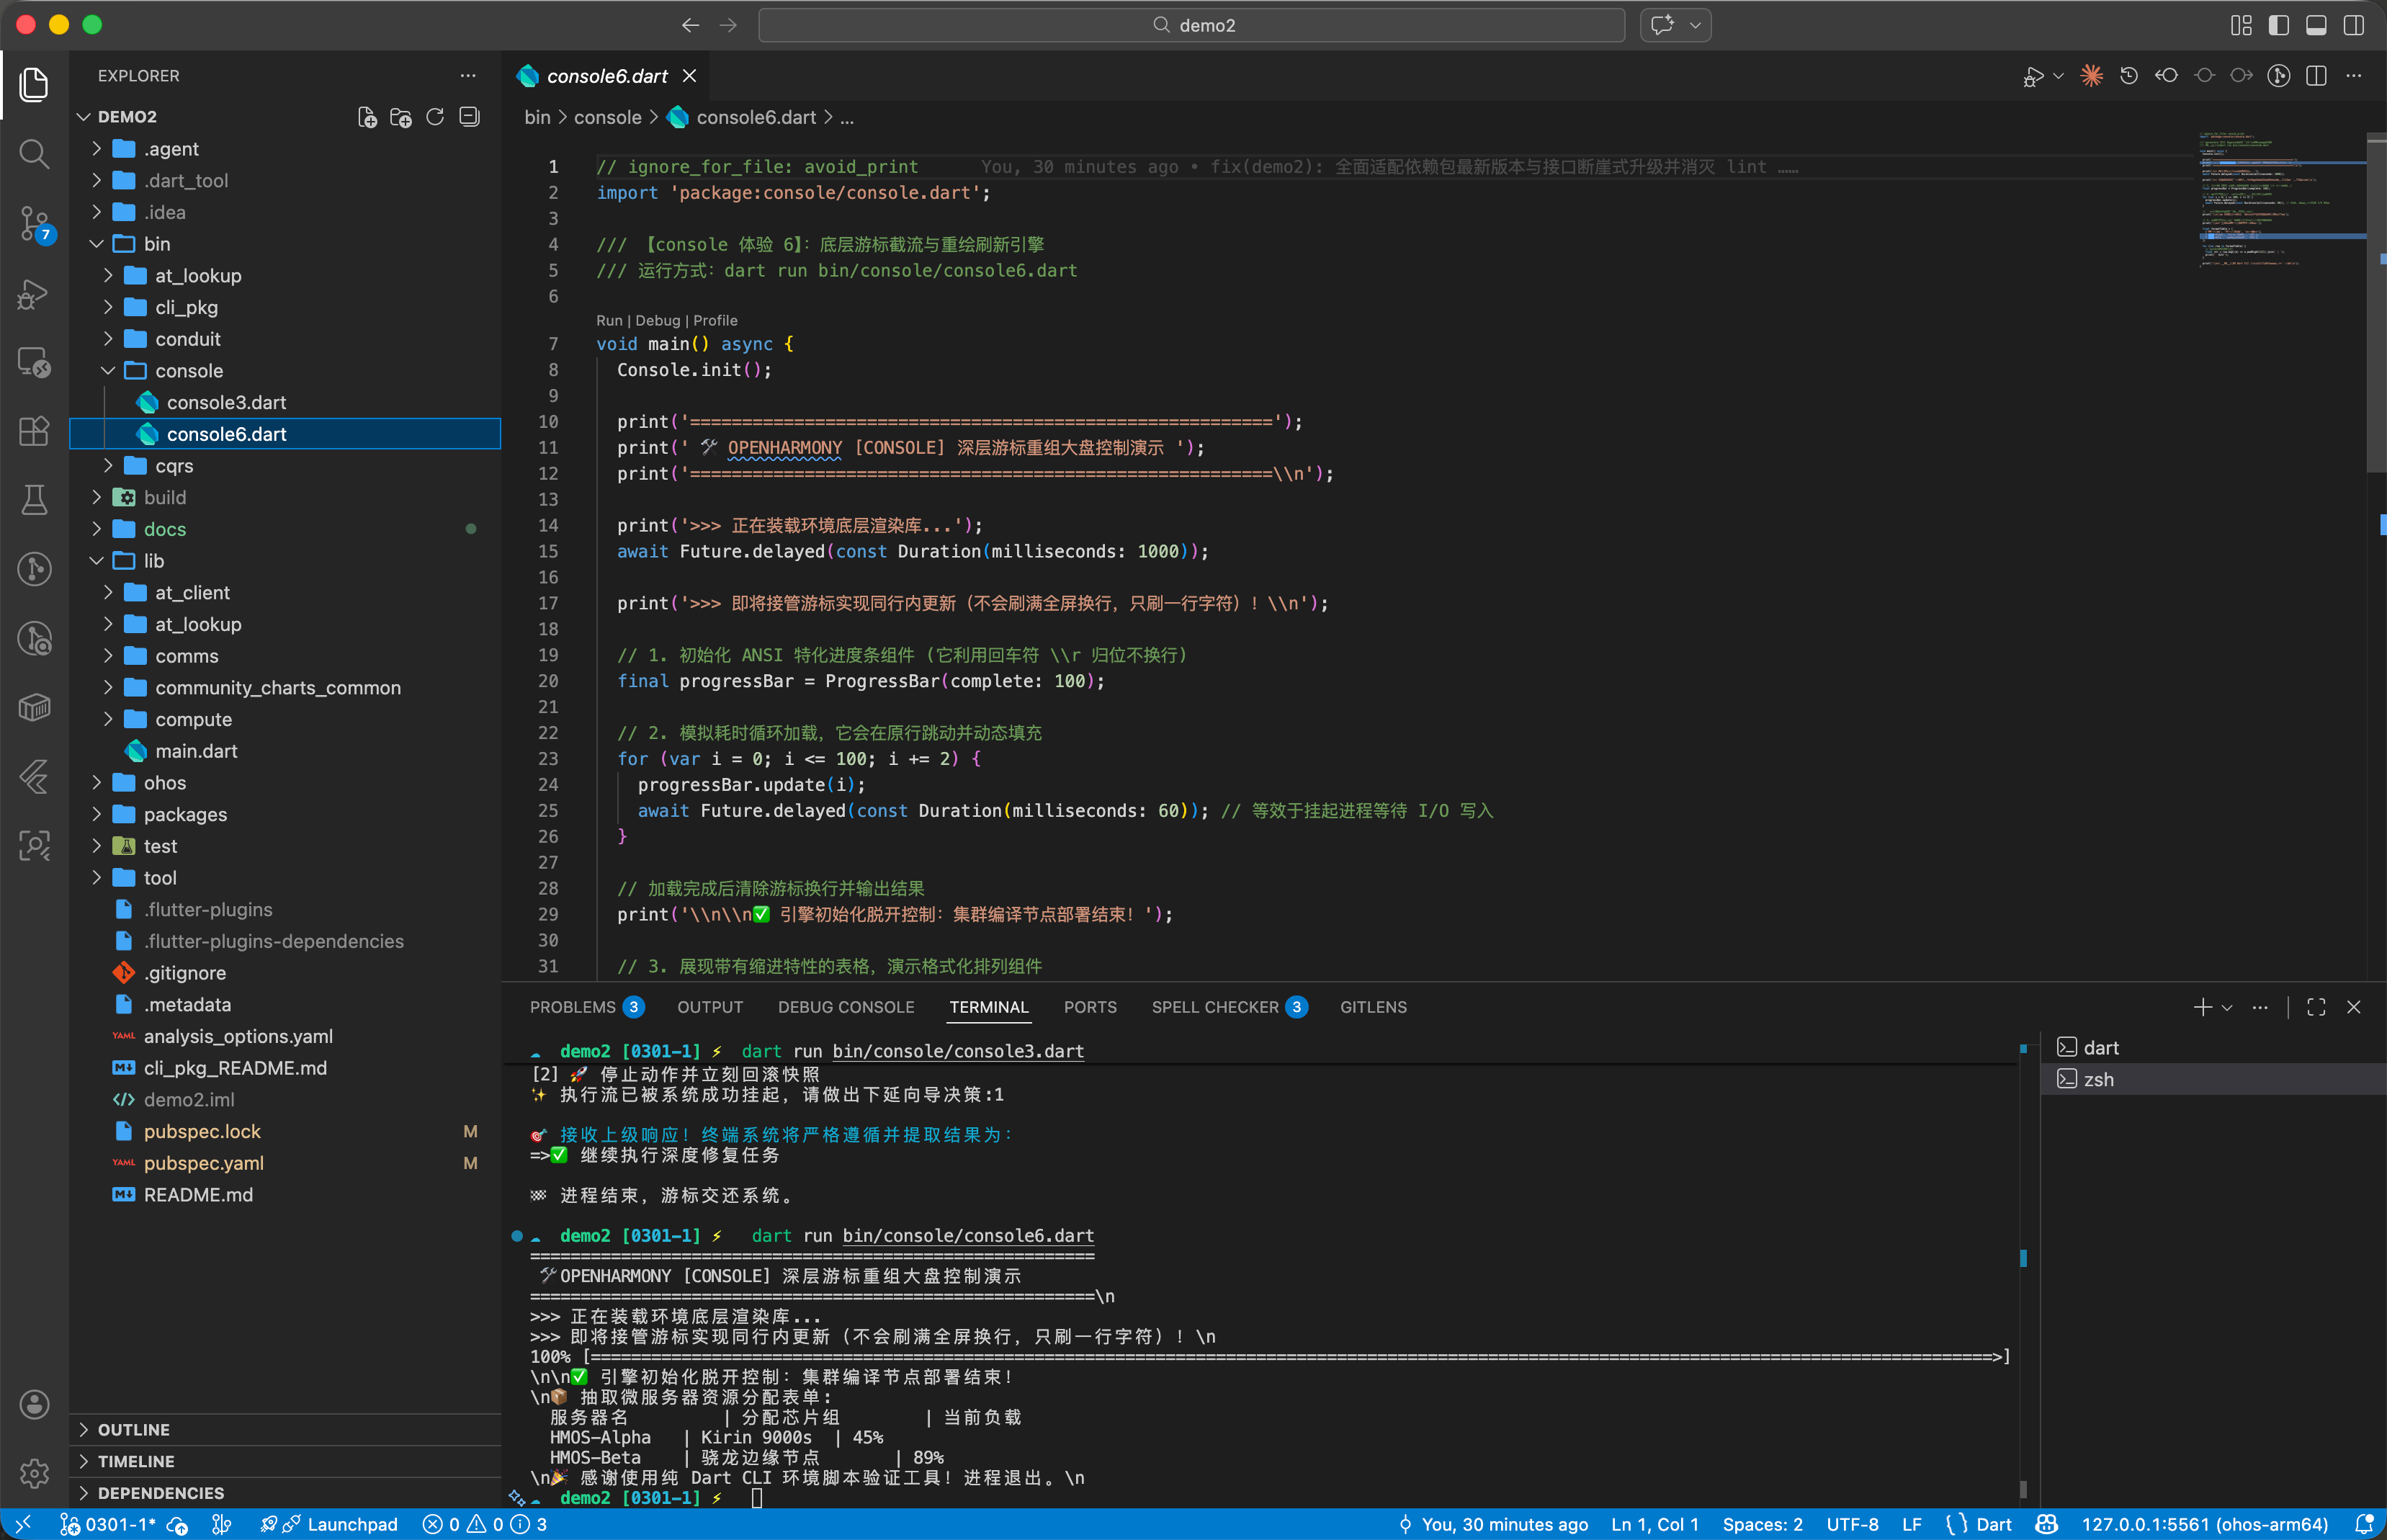This screenshot has height=1540, width=2387.
Task: Open Run and Debug view
Action: pyautogui.click(x=34, y=294)
